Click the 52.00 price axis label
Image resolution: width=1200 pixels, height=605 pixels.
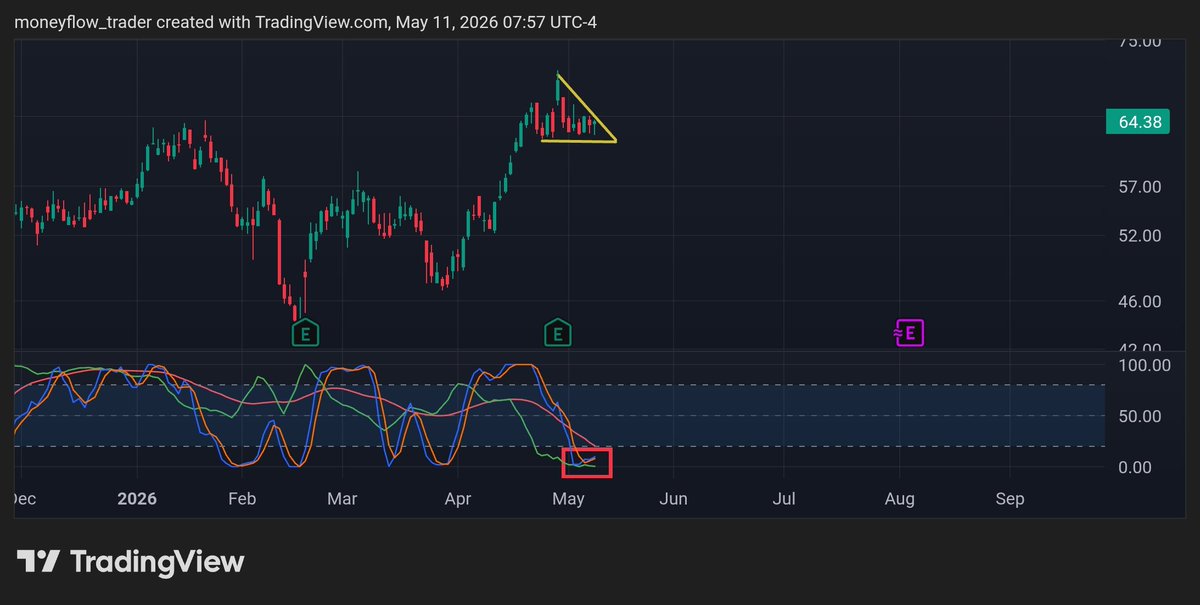(1139, 236)
